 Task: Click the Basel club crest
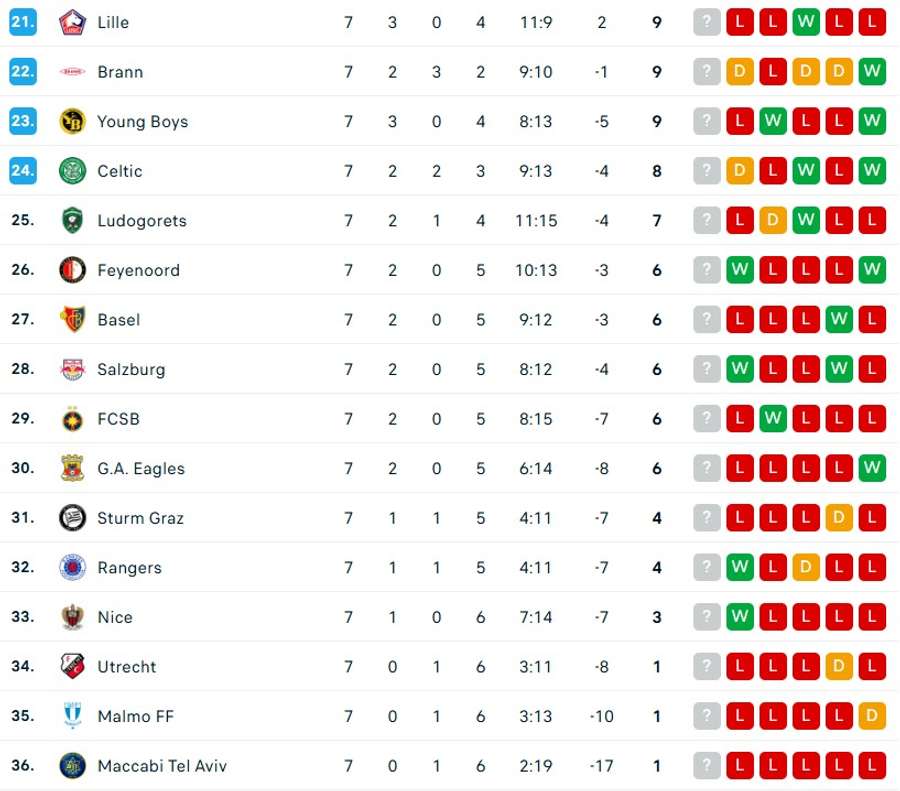click(73, 320)
